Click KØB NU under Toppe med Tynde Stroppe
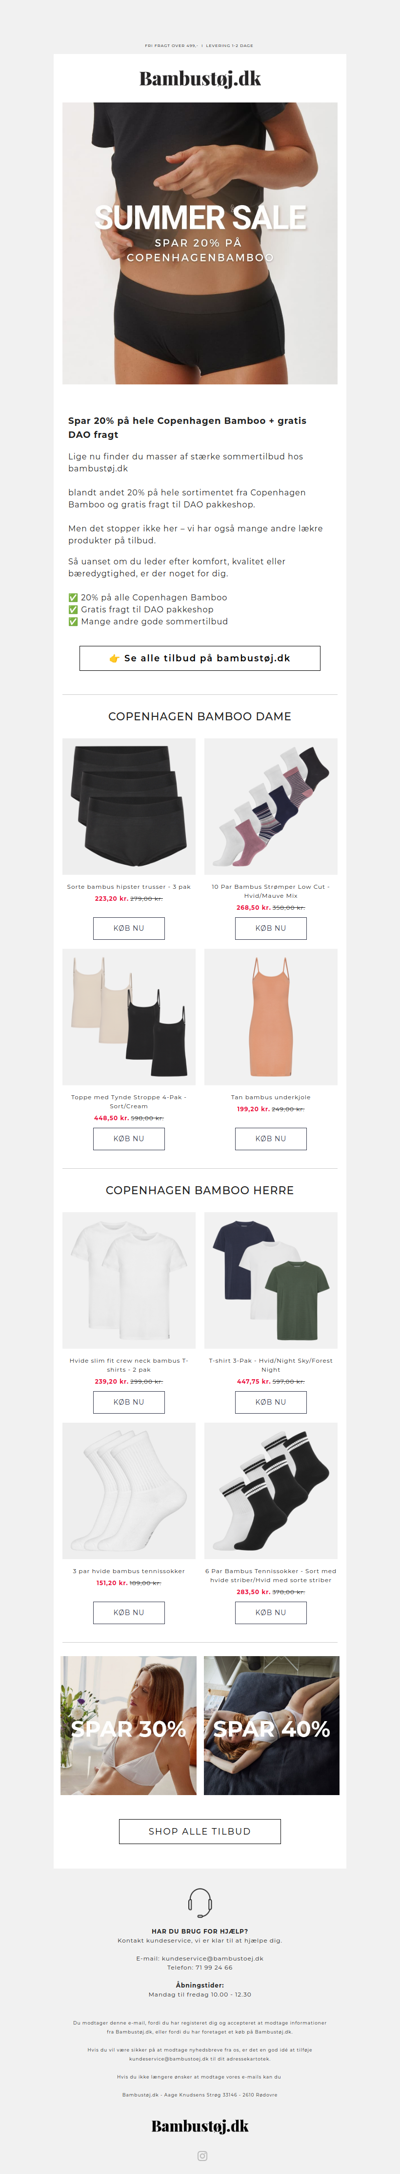 pyautogui.click(x=129, y=1138)
